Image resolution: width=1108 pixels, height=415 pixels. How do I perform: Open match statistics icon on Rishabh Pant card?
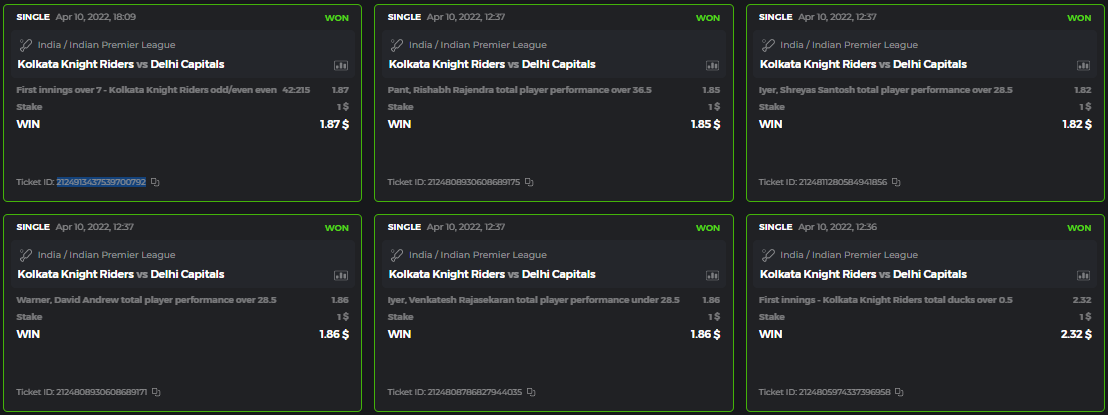point(713,65)
